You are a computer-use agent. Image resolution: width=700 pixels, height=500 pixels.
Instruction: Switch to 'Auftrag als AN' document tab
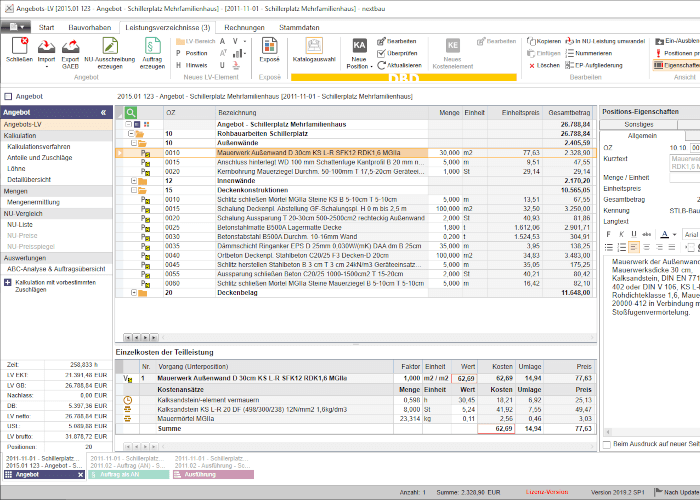129,475
